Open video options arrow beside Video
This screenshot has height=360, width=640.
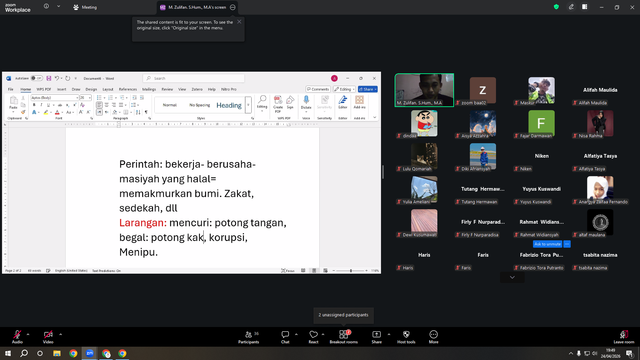[x=60, y=334]
